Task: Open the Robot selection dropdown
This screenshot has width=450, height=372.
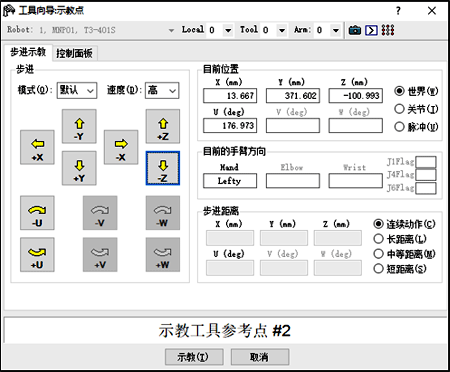Action: click(x=171, y=30)
